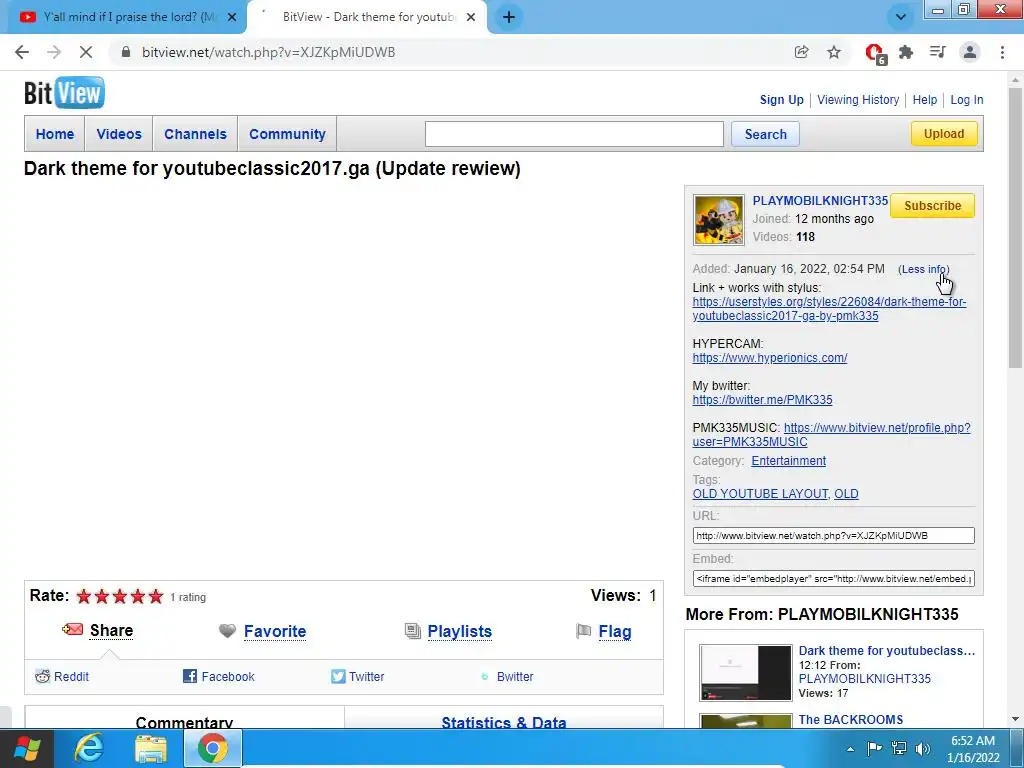Click the Search button
Image resolution: width=1024 pixels, height=768 pixels.
pyautogui.click(x=765, y=134)
